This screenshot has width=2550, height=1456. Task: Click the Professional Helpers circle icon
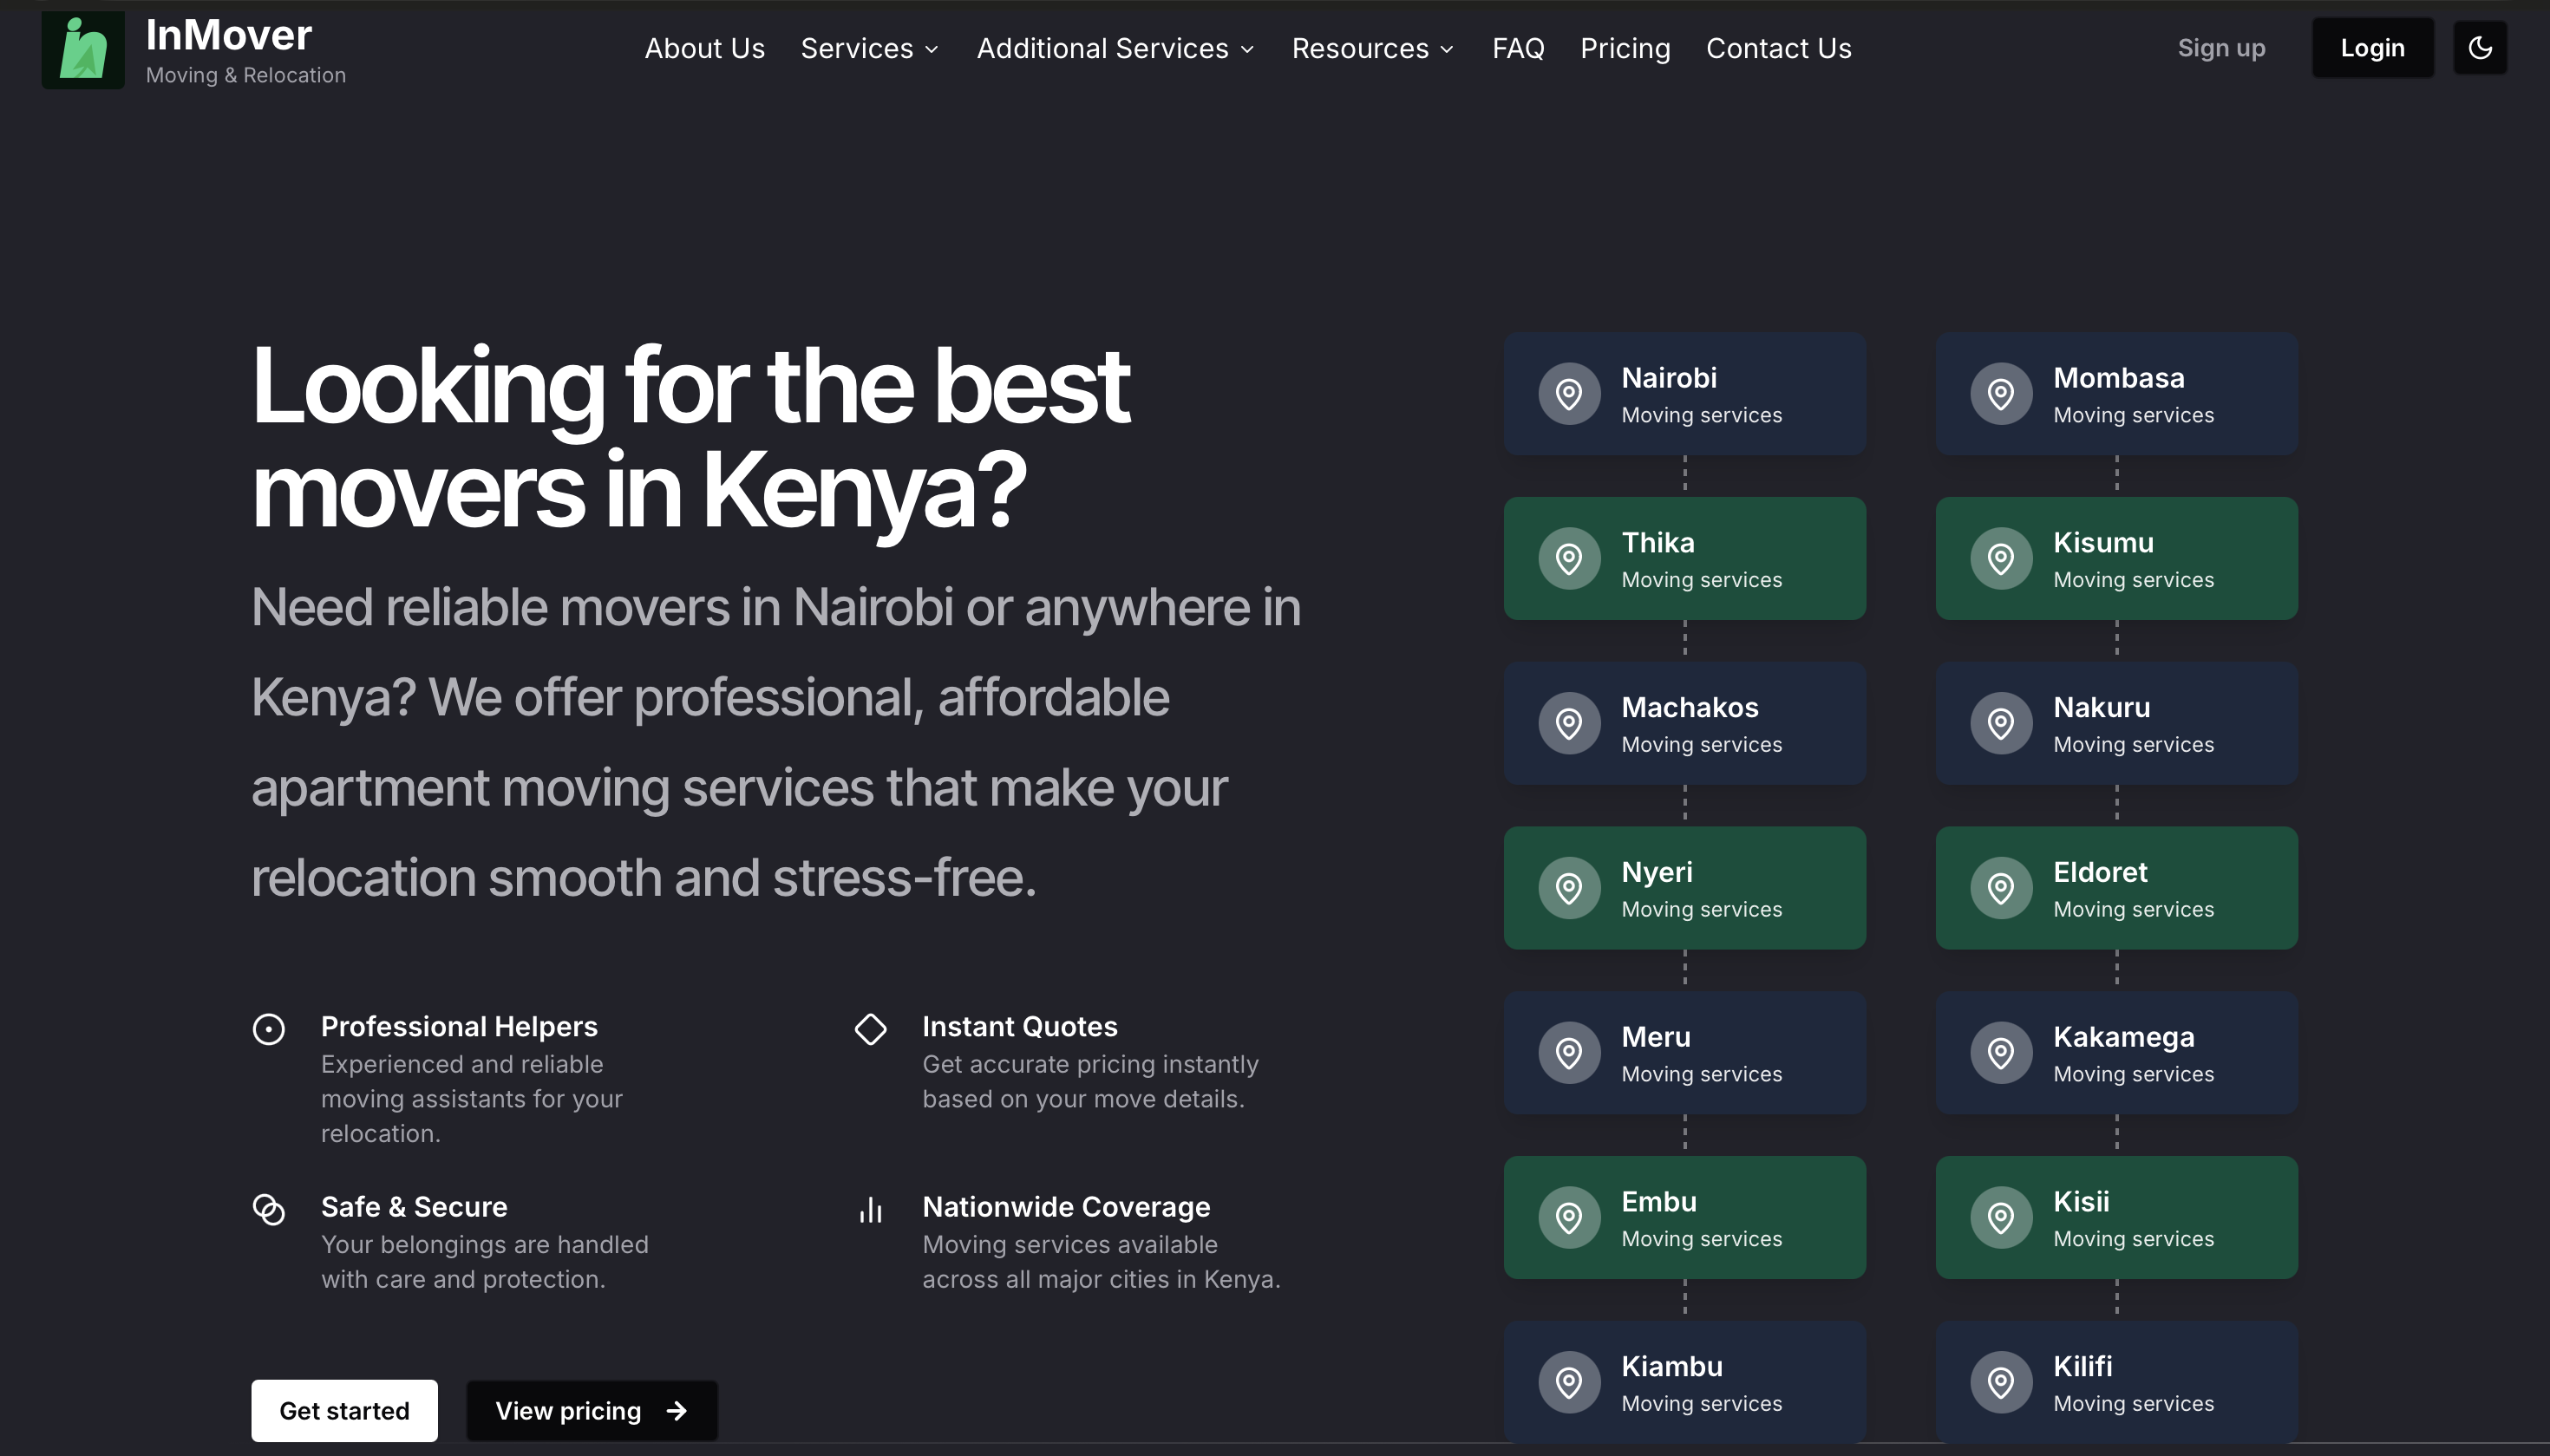[x=268, y=1029]
